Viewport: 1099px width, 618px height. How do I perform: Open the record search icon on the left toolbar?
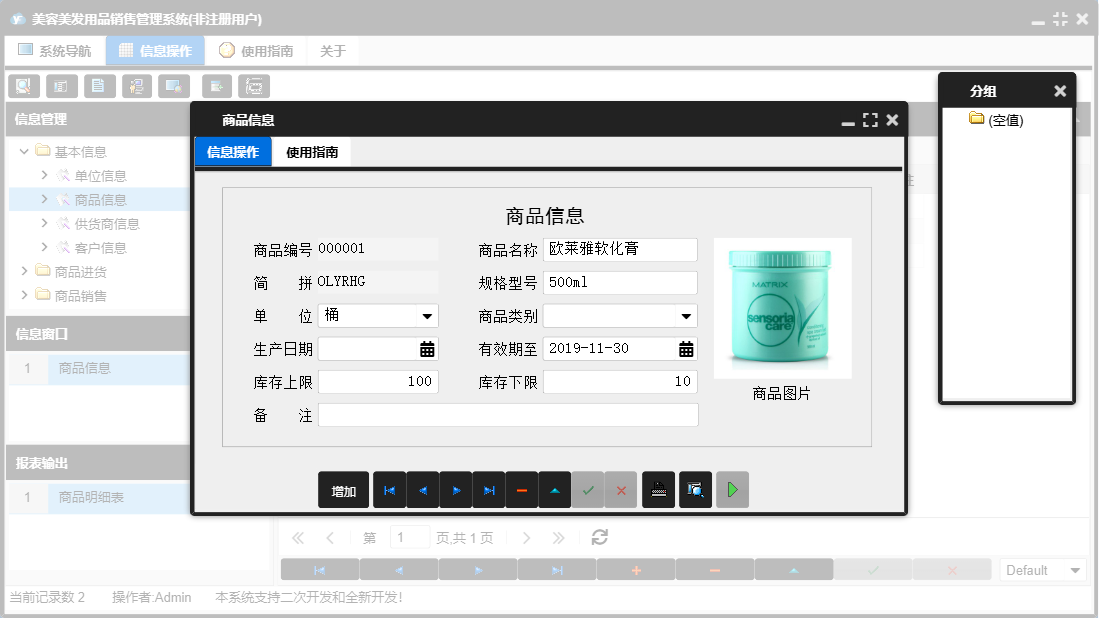click(23, 86)
